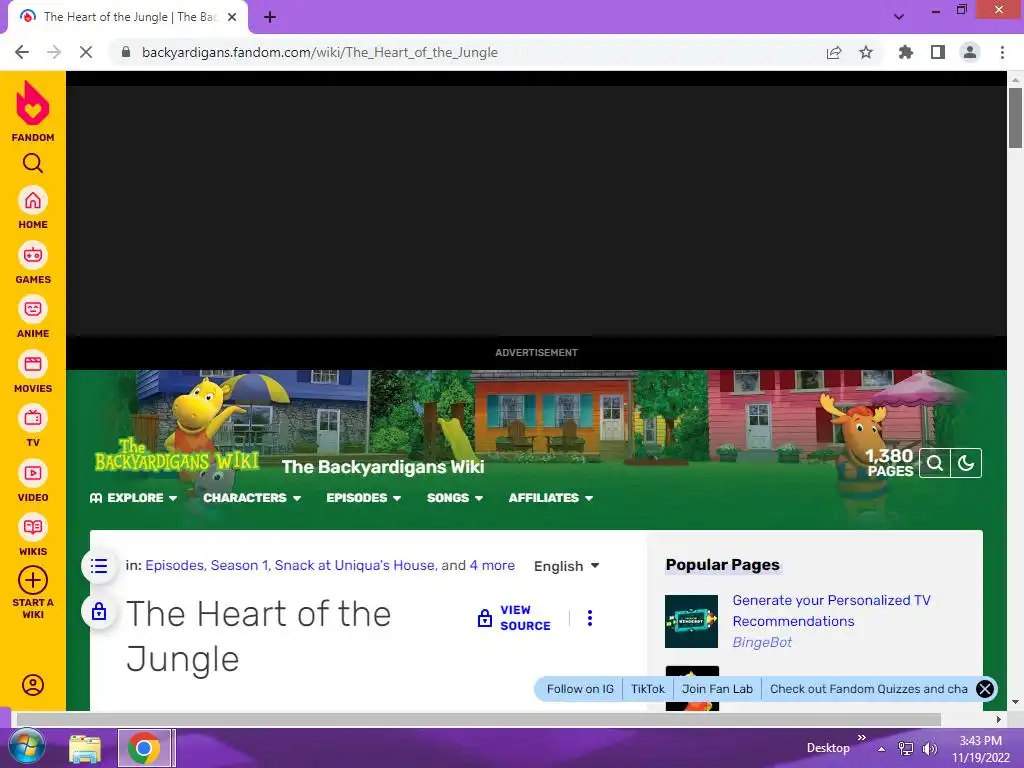Open the Anime section icon

coord(33,310)
